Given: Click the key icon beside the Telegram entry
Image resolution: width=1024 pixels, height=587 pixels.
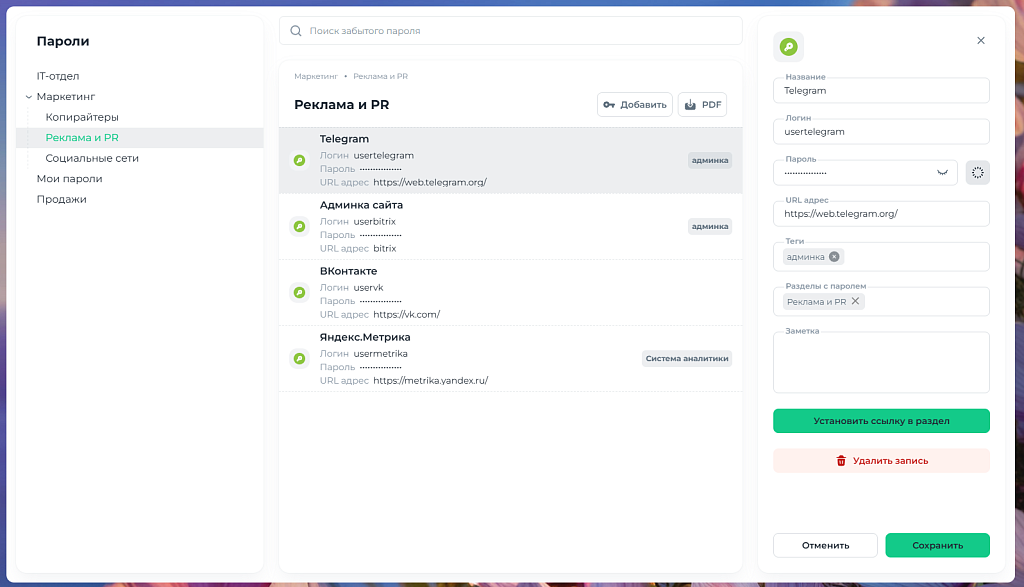Looking at the screenshot, I should point(298,160).
